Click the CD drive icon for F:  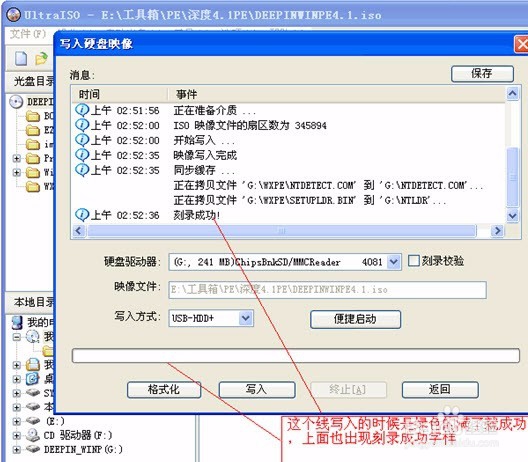(33, 435)
